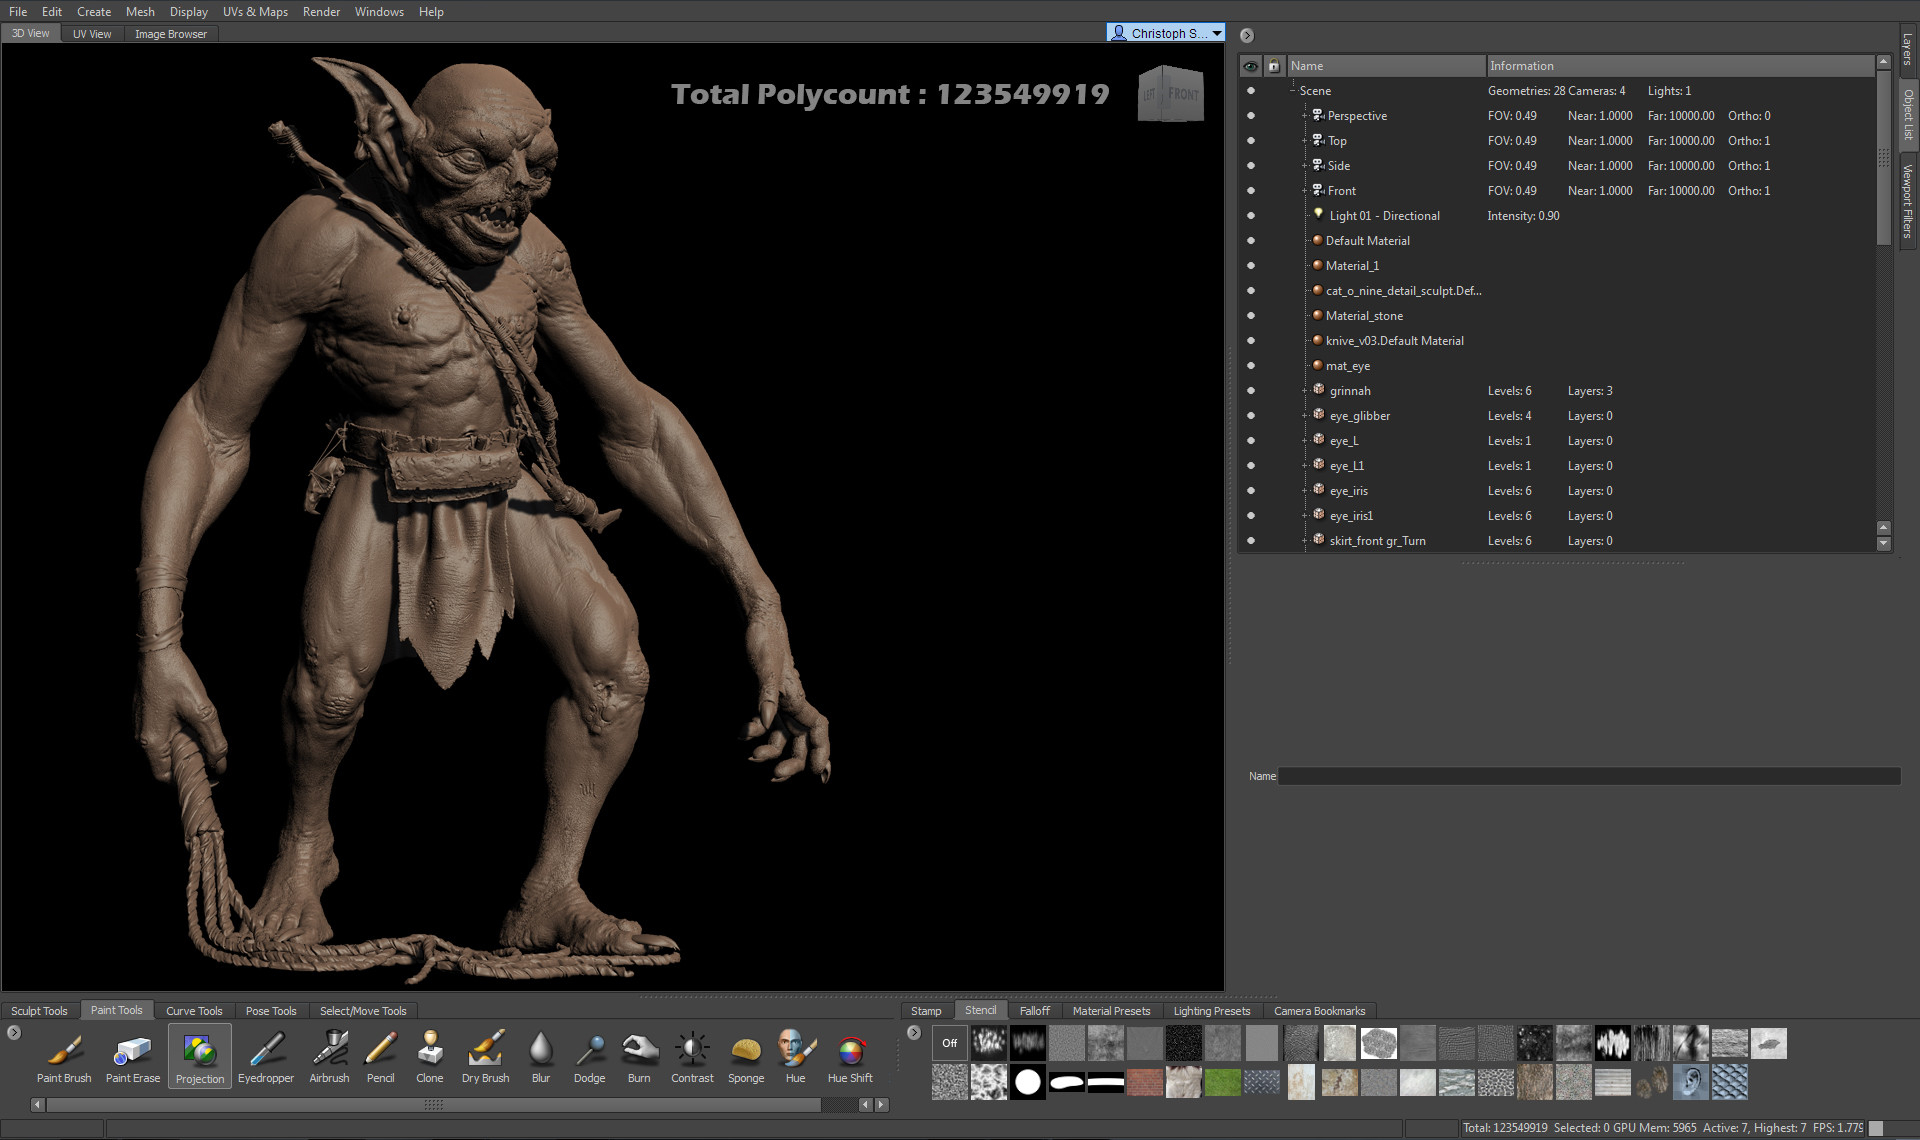The height and width of the screenshot is (1140, 1920).
Task: Click the view cube Front face
Action: point(1184,95)
